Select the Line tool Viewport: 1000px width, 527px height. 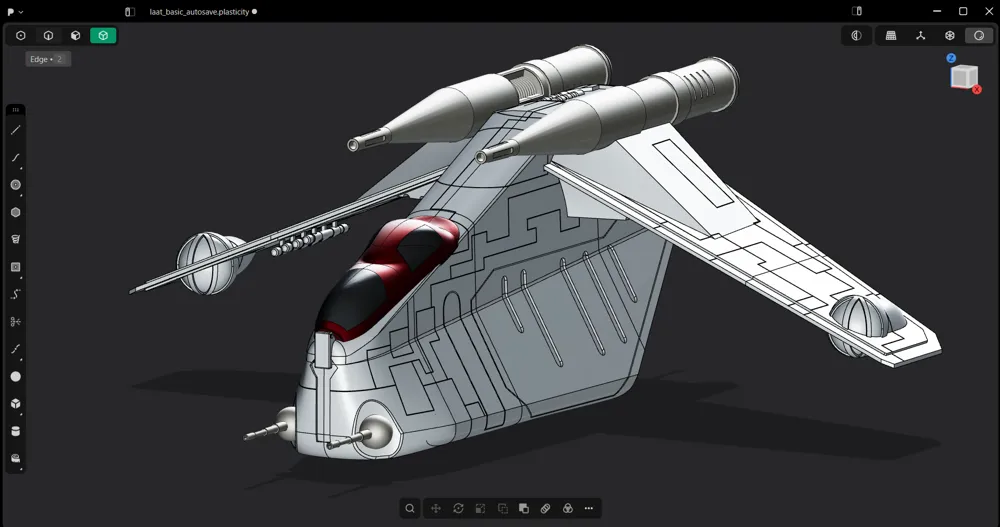tap(16, 130)
